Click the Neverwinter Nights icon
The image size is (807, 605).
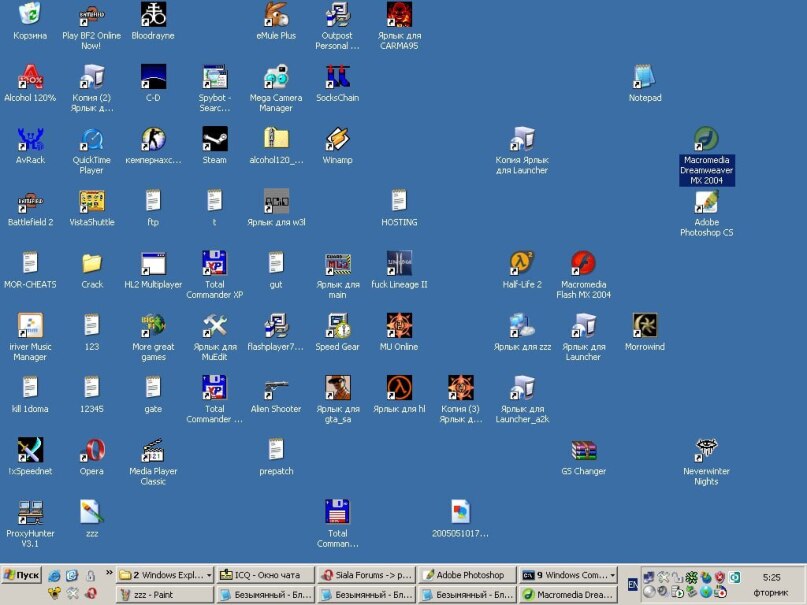[706, 450]
